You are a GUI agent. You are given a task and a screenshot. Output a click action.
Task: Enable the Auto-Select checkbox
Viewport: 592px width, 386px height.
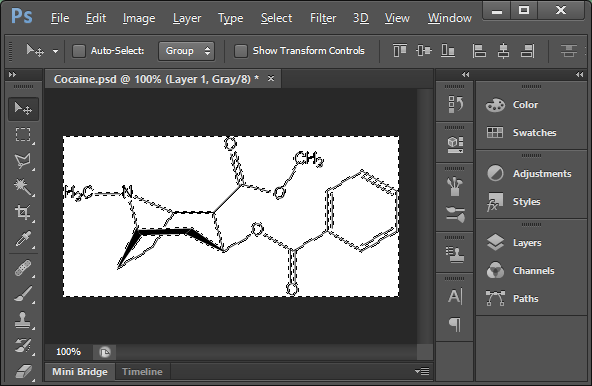click(x=79, y=51)
